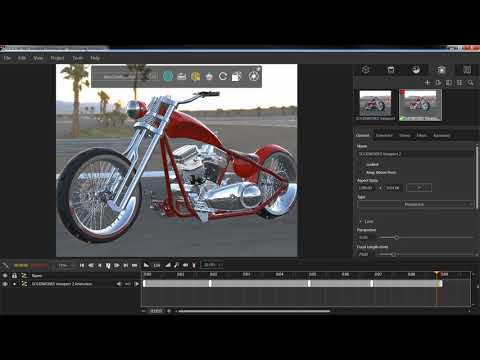The height and width of the screenshot is (360, 480).
Task: Click the aspect ratio height field
Action: 394,188
